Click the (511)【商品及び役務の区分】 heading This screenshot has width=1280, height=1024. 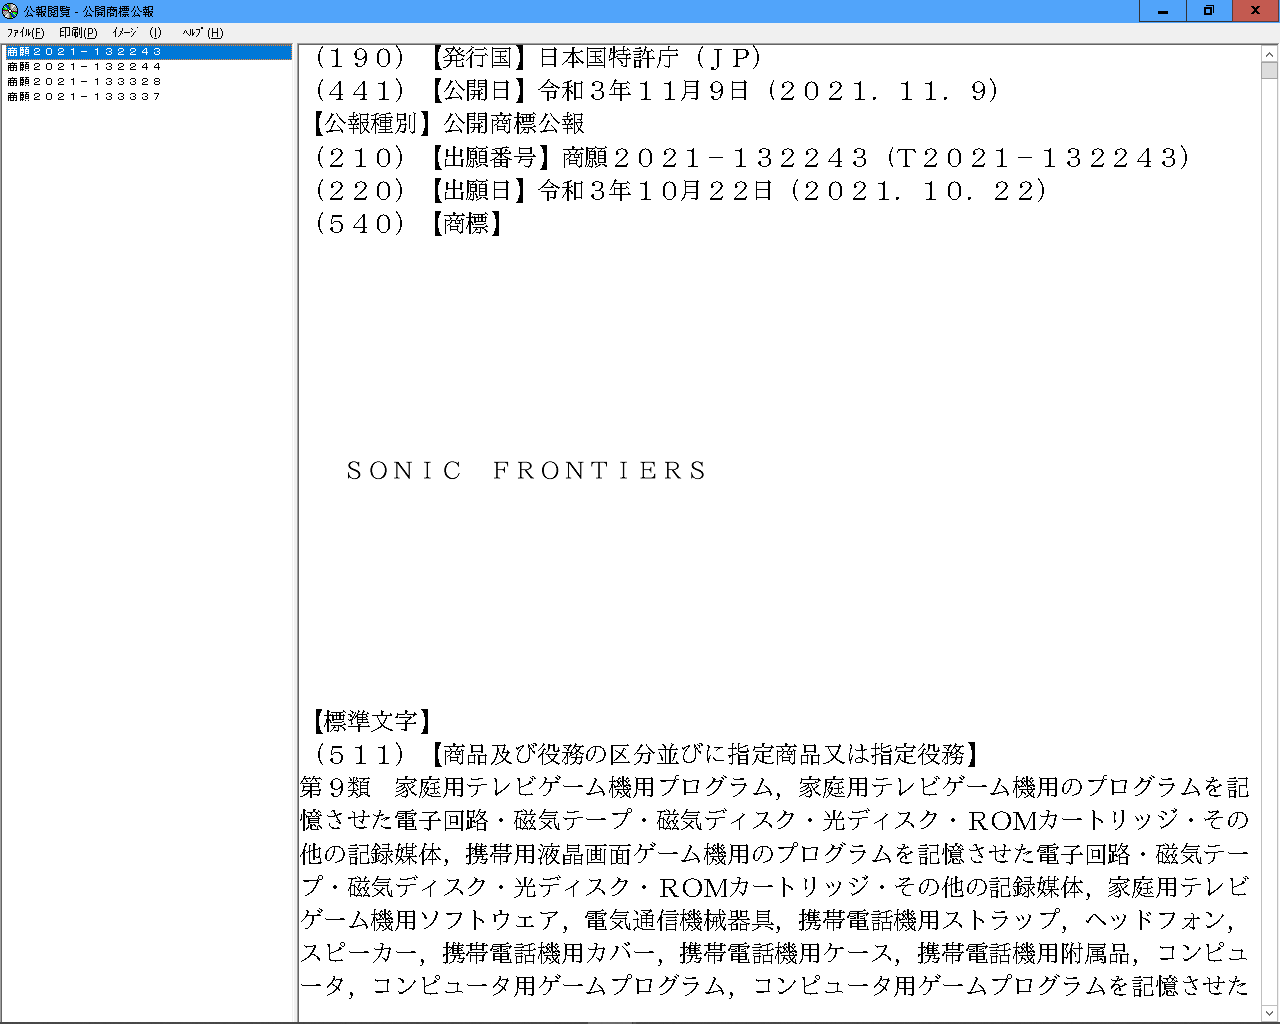click(x=646, y=754)
